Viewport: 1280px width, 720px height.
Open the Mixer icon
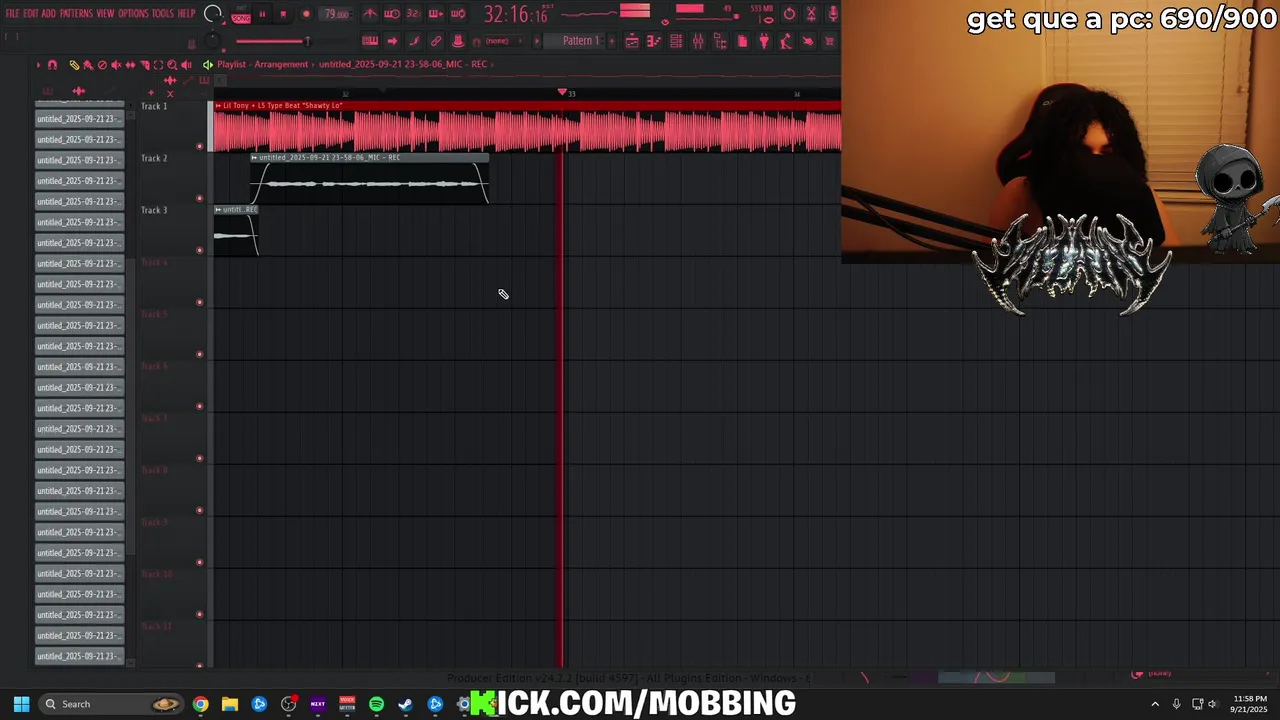698,41
